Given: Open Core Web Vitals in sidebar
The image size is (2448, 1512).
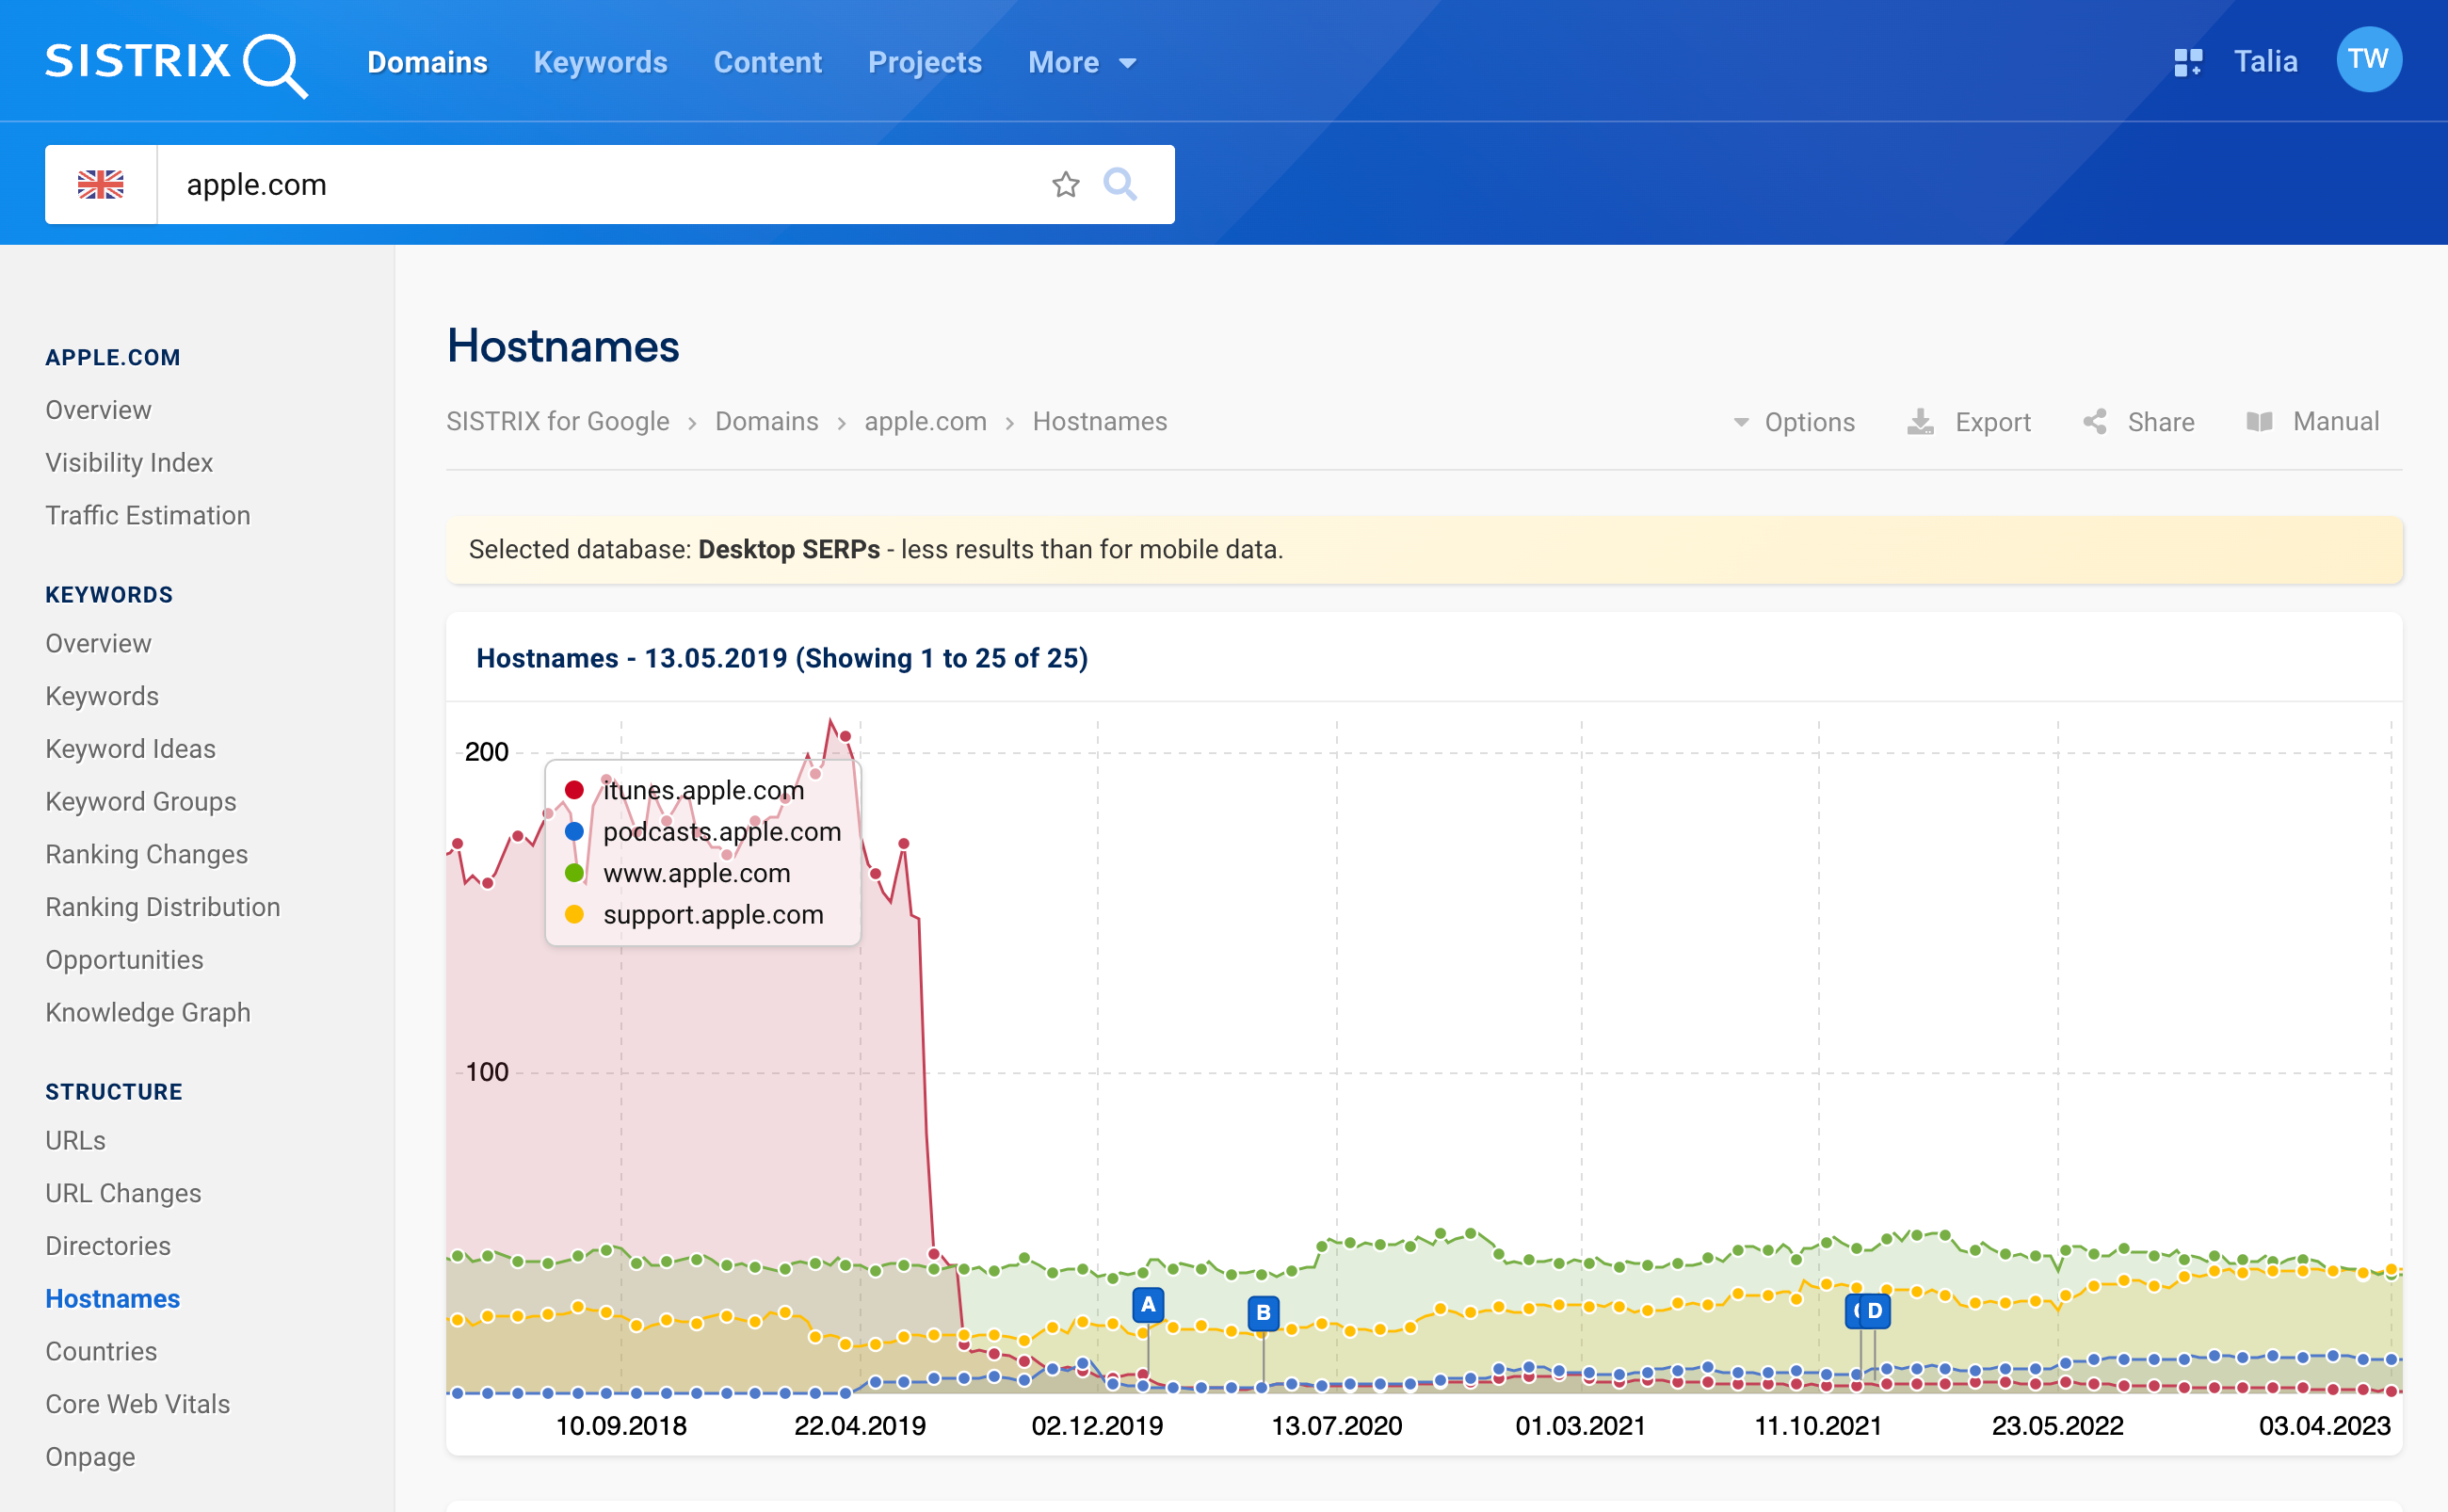Looking at the screenshot, I should 138,1404.
